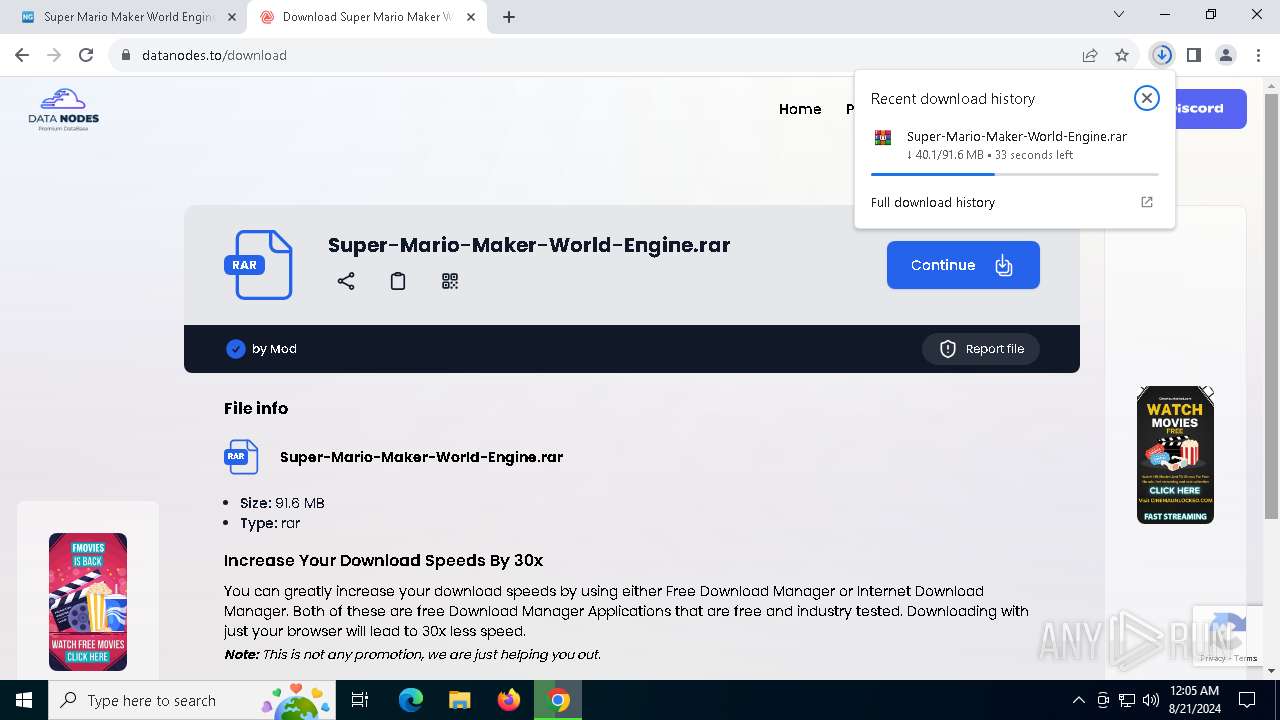Open full download history external link icon
The image size is (1280, 720).
[x=1147, y=202]
